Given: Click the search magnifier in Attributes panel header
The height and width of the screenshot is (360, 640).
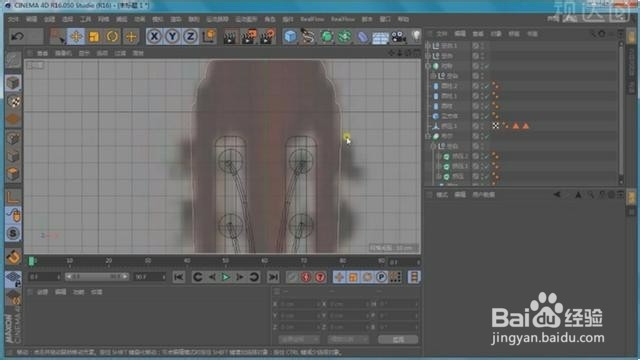Looking at the screenshot, I should pos(591,195).
